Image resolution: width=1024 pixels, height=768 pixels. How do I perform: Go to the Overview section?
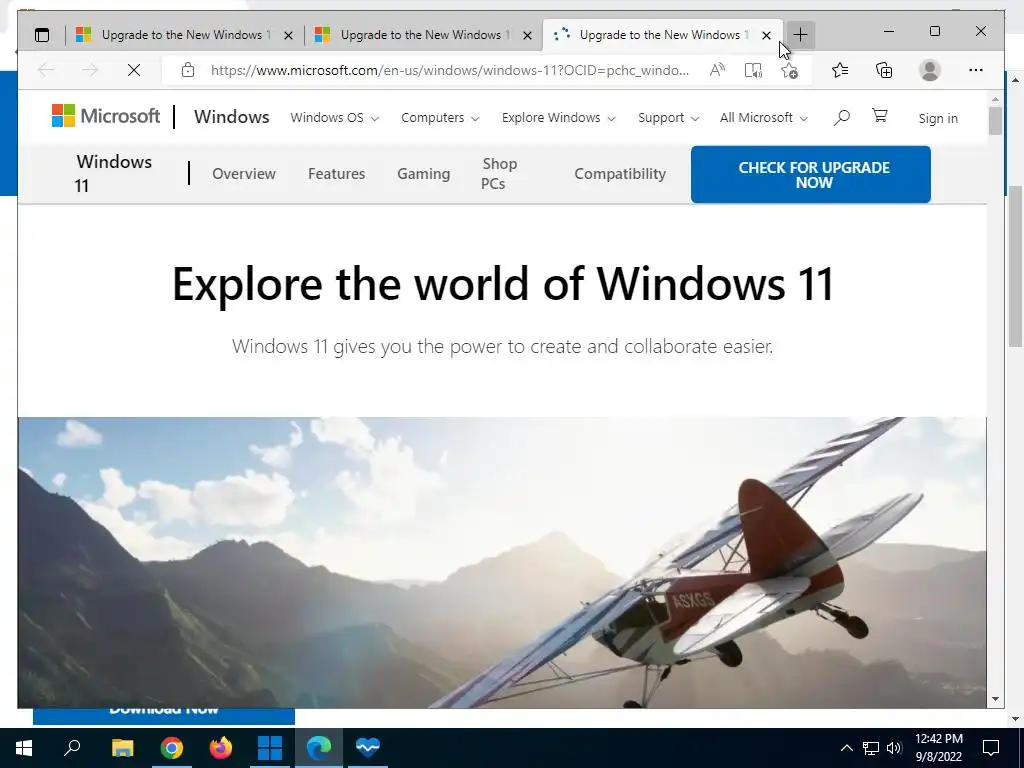[244, 174]
